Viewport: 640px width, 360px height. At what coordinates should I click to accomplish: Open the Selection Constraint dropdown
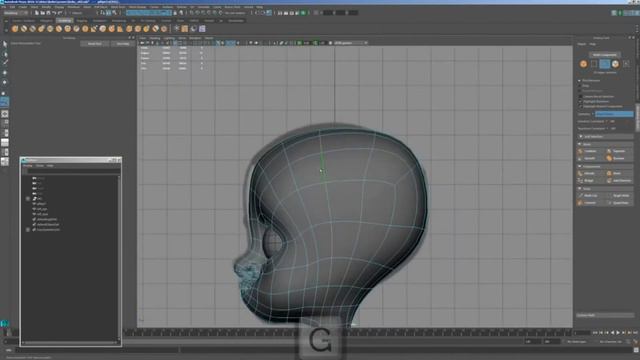tap(612, 121)
